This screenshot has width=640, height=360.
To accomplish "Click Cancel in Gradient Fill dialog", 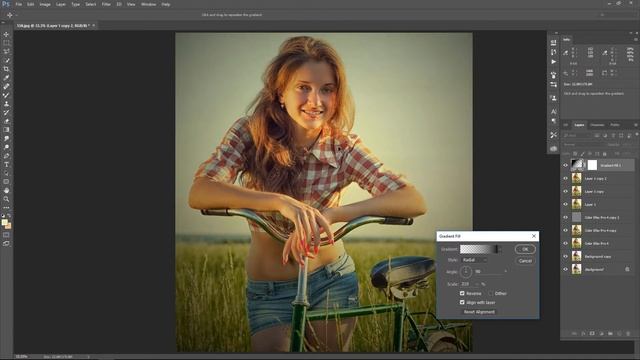I will pos(525,261).
